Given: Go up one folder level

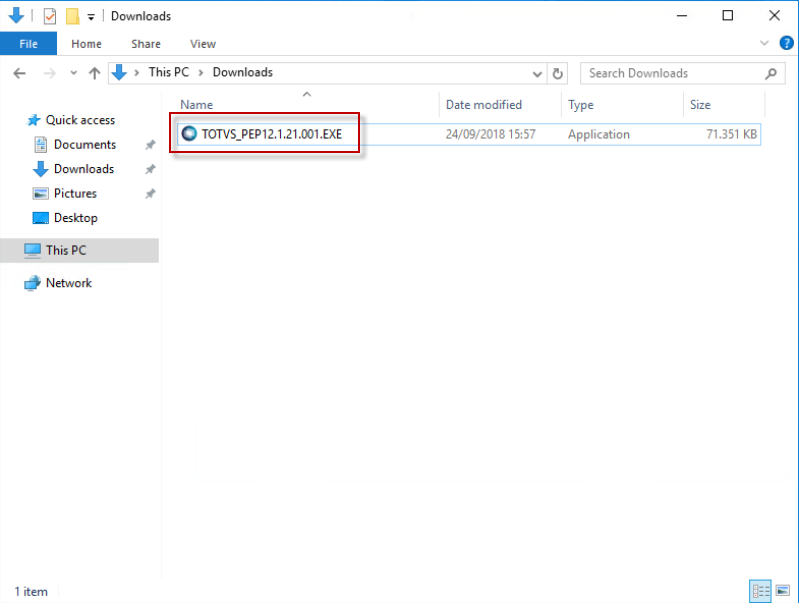Looking at the screenshot, I should (94, 73).
